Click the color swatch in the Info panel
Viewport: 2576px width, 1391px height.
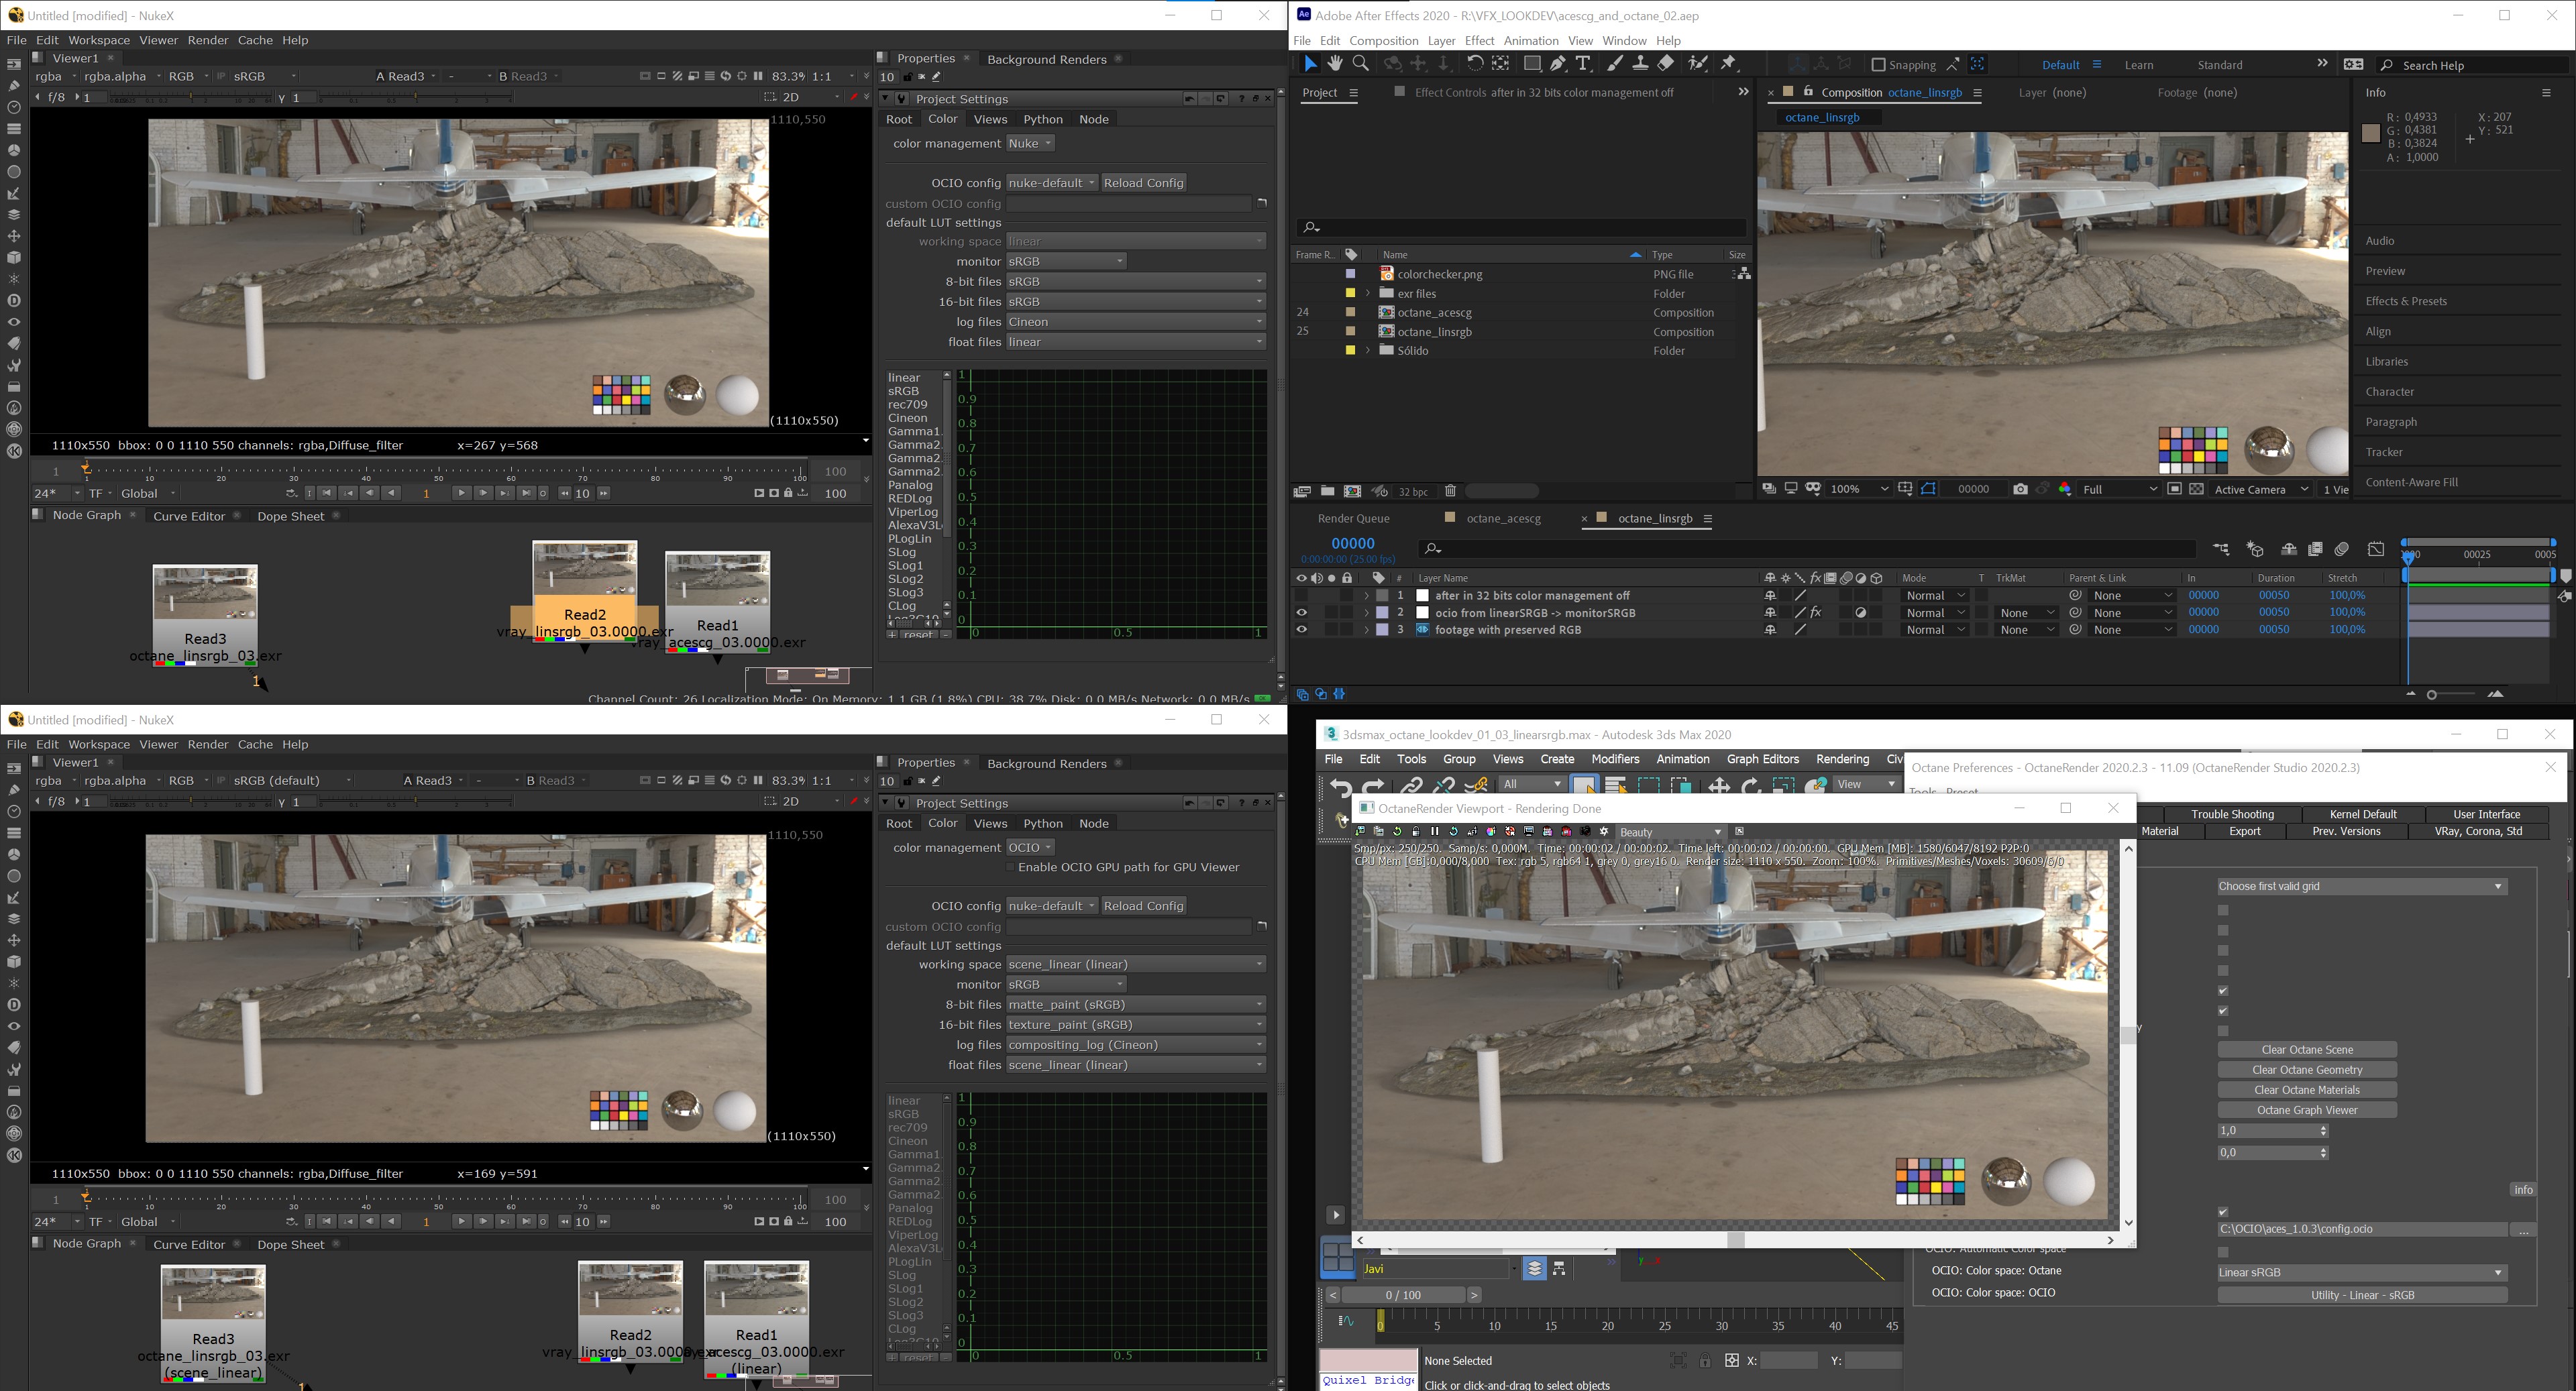coord(2370,134)
